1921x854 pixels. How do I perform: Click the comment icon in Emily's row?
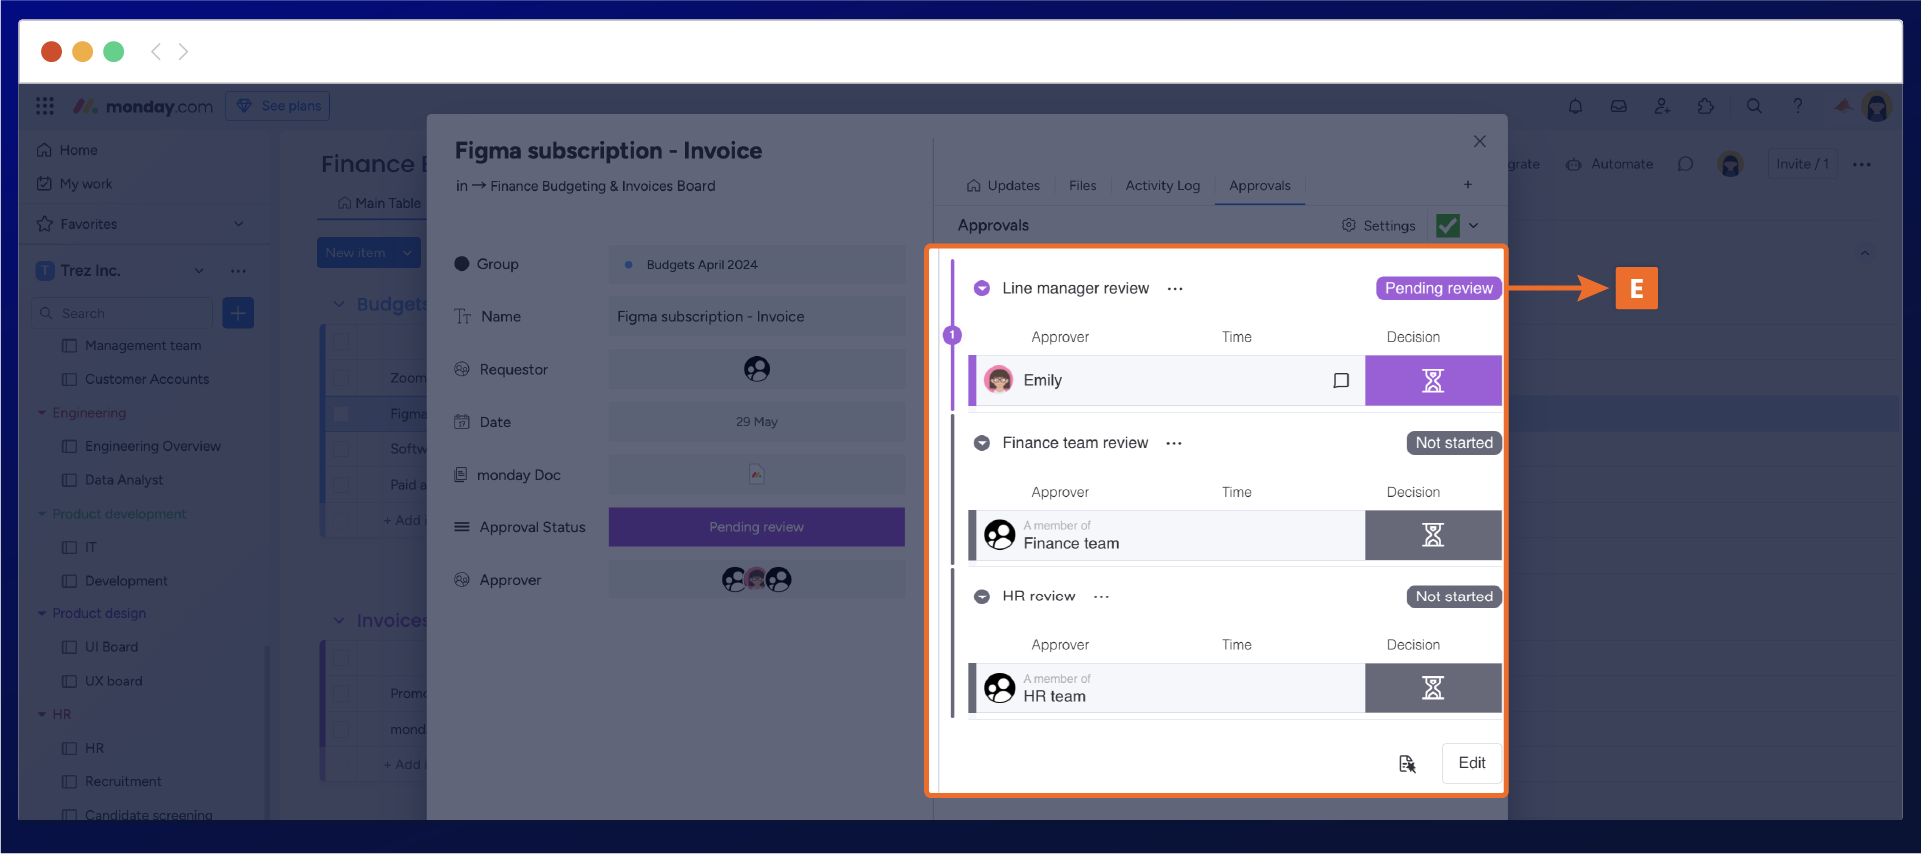click(1341, 380)
